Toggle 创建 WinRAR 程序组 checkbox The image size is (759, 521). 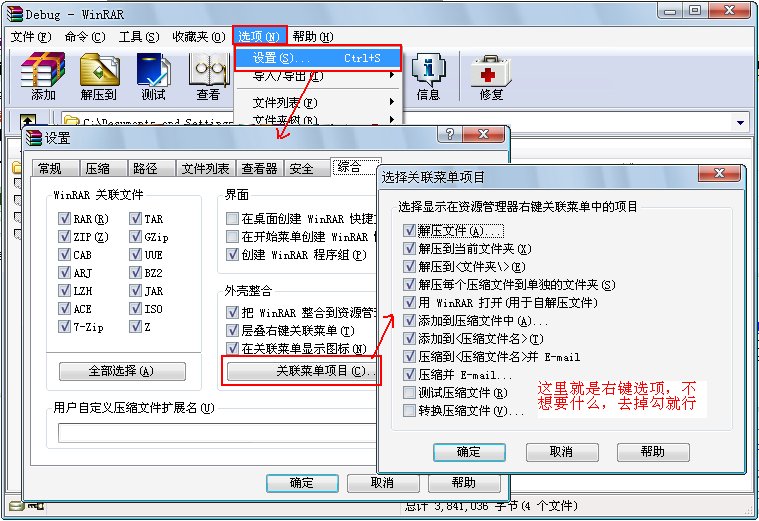coord(232,255)
